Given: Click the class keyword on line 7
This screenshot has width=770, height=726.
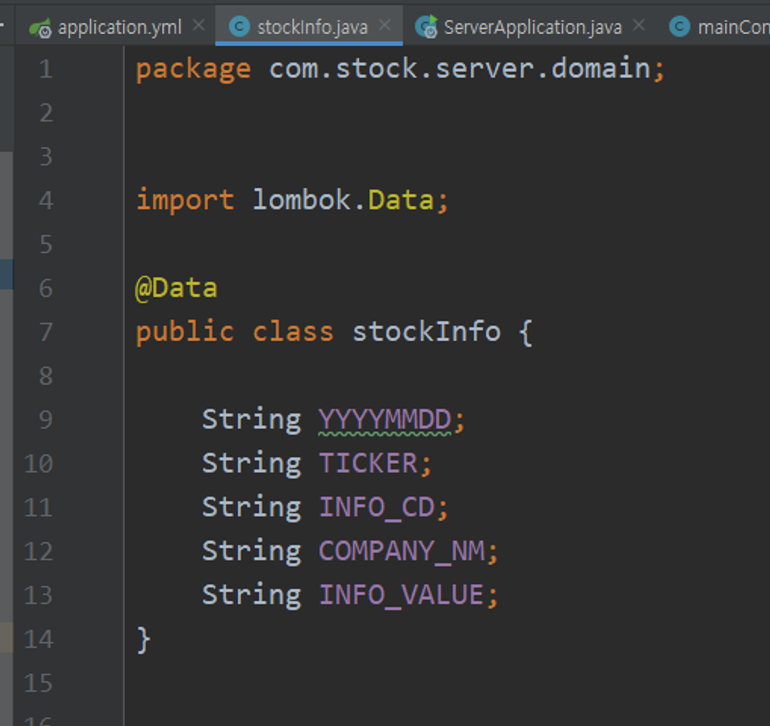Looking at the screenshot, I should [293, 332].
